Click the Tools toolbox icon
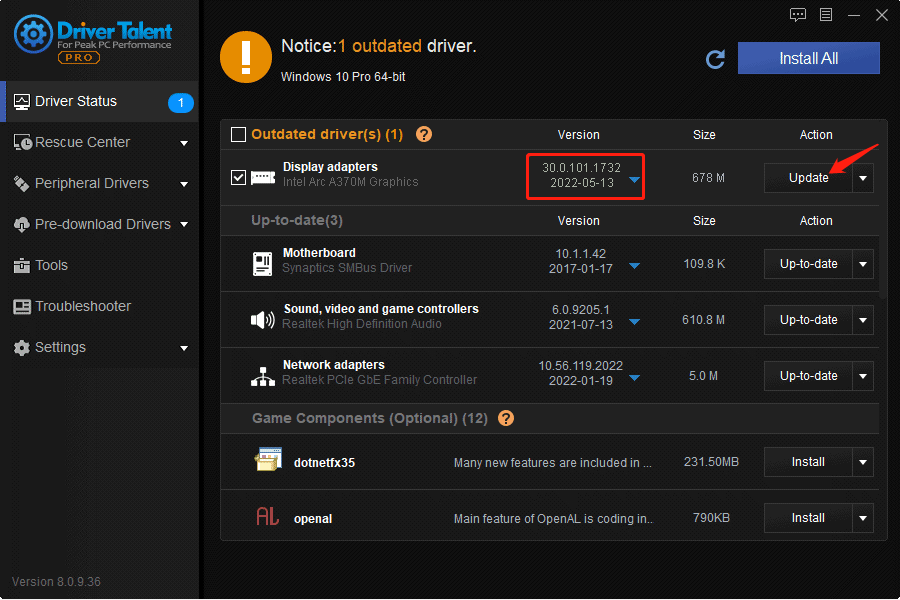Image resolution: width=900 pixels, height=600 pixels. coord(21,265)
